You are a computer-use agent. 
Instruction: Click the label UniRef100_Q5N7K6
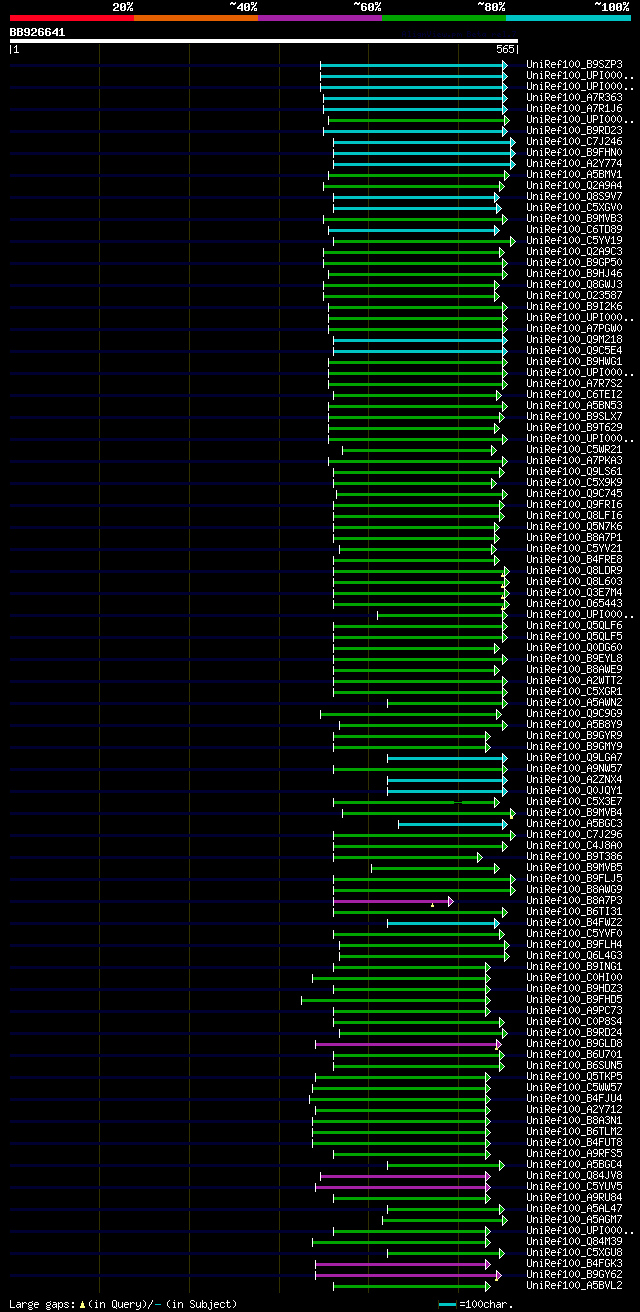coord(574,527)
